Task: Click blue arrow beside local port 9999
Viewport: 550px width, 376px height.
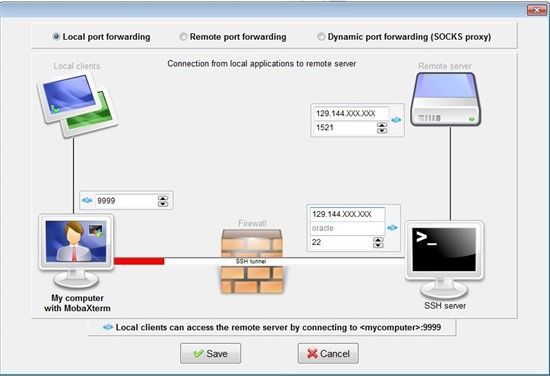Action: [x=87, y=200]
